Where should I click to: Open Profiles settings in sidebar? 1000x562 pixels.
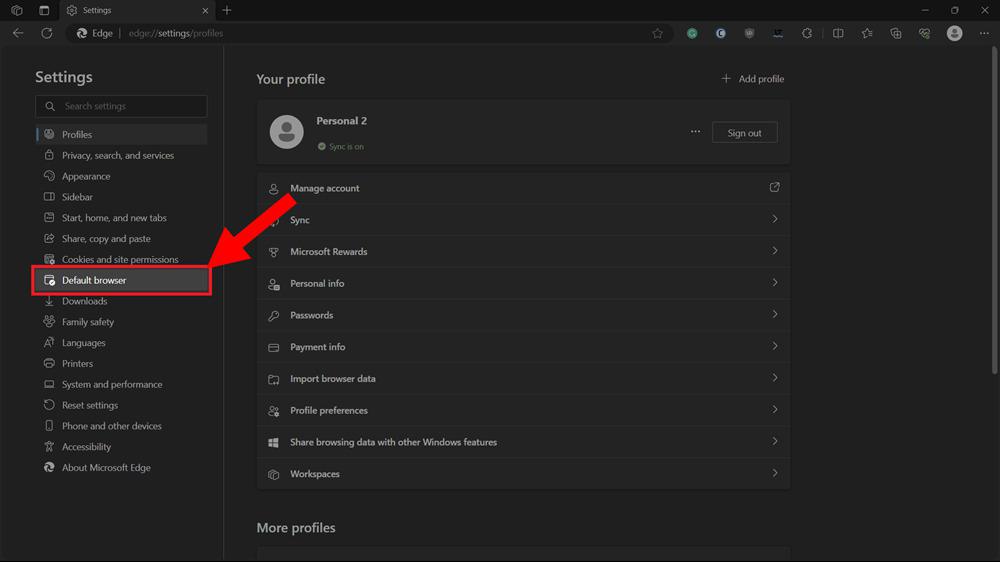(121, 135)
